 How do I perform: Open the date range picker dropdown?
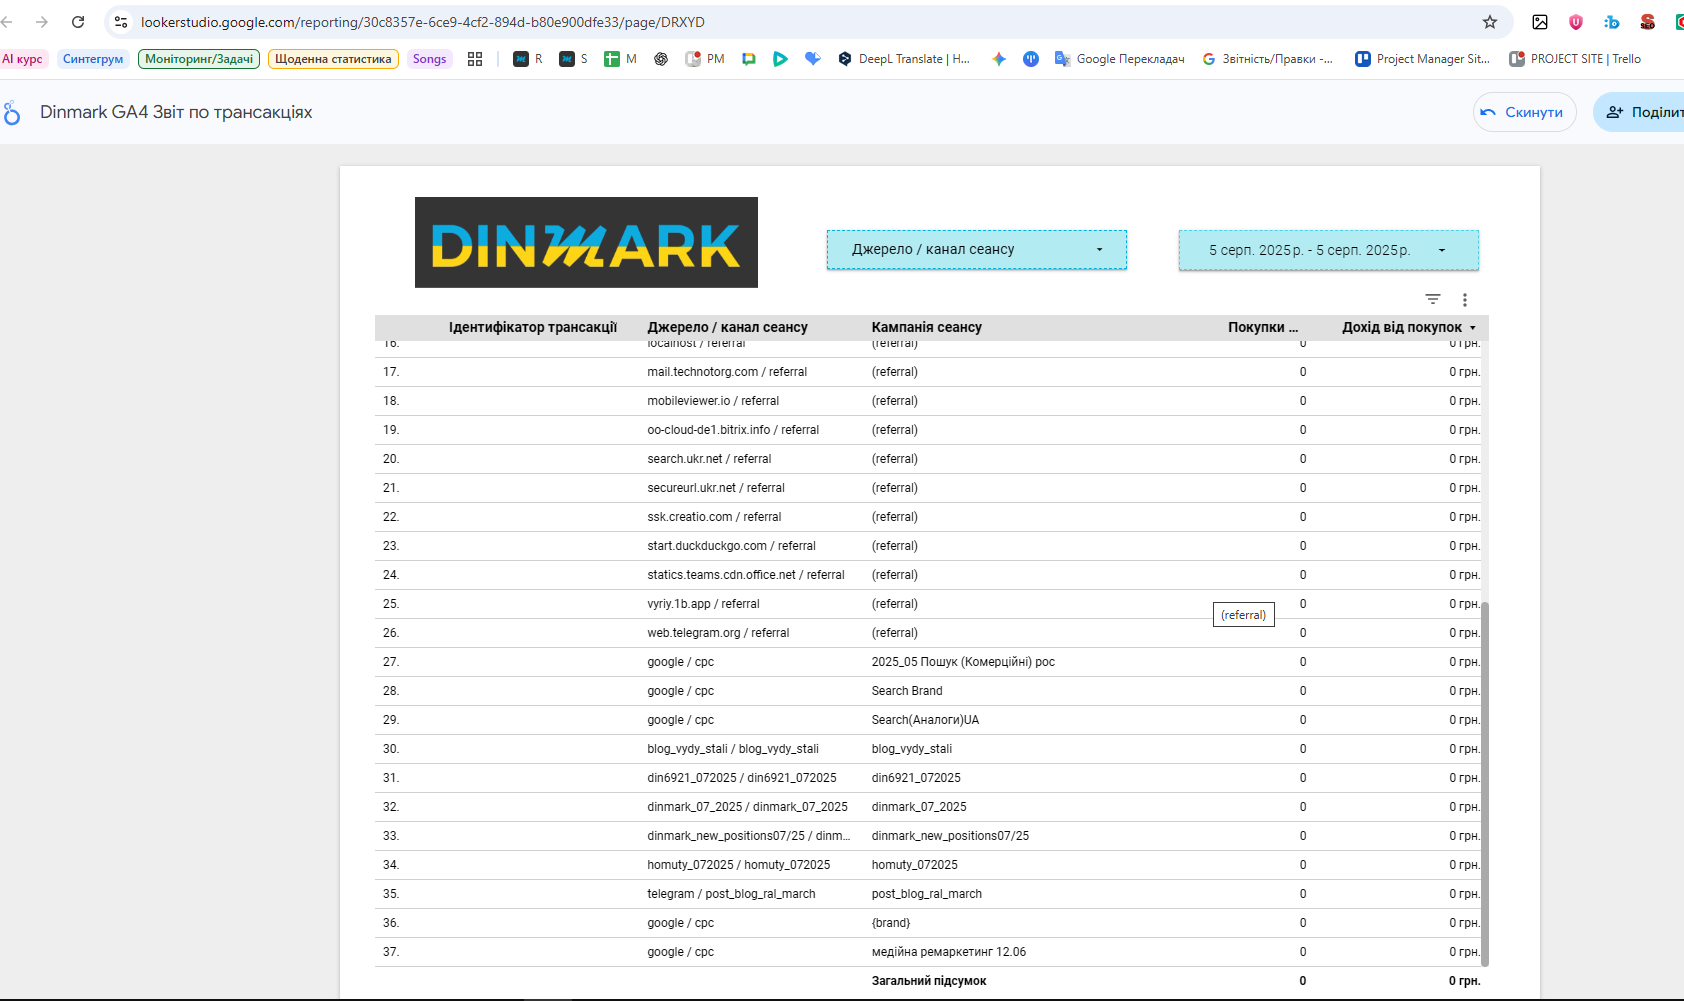(x=1328, y=250)
